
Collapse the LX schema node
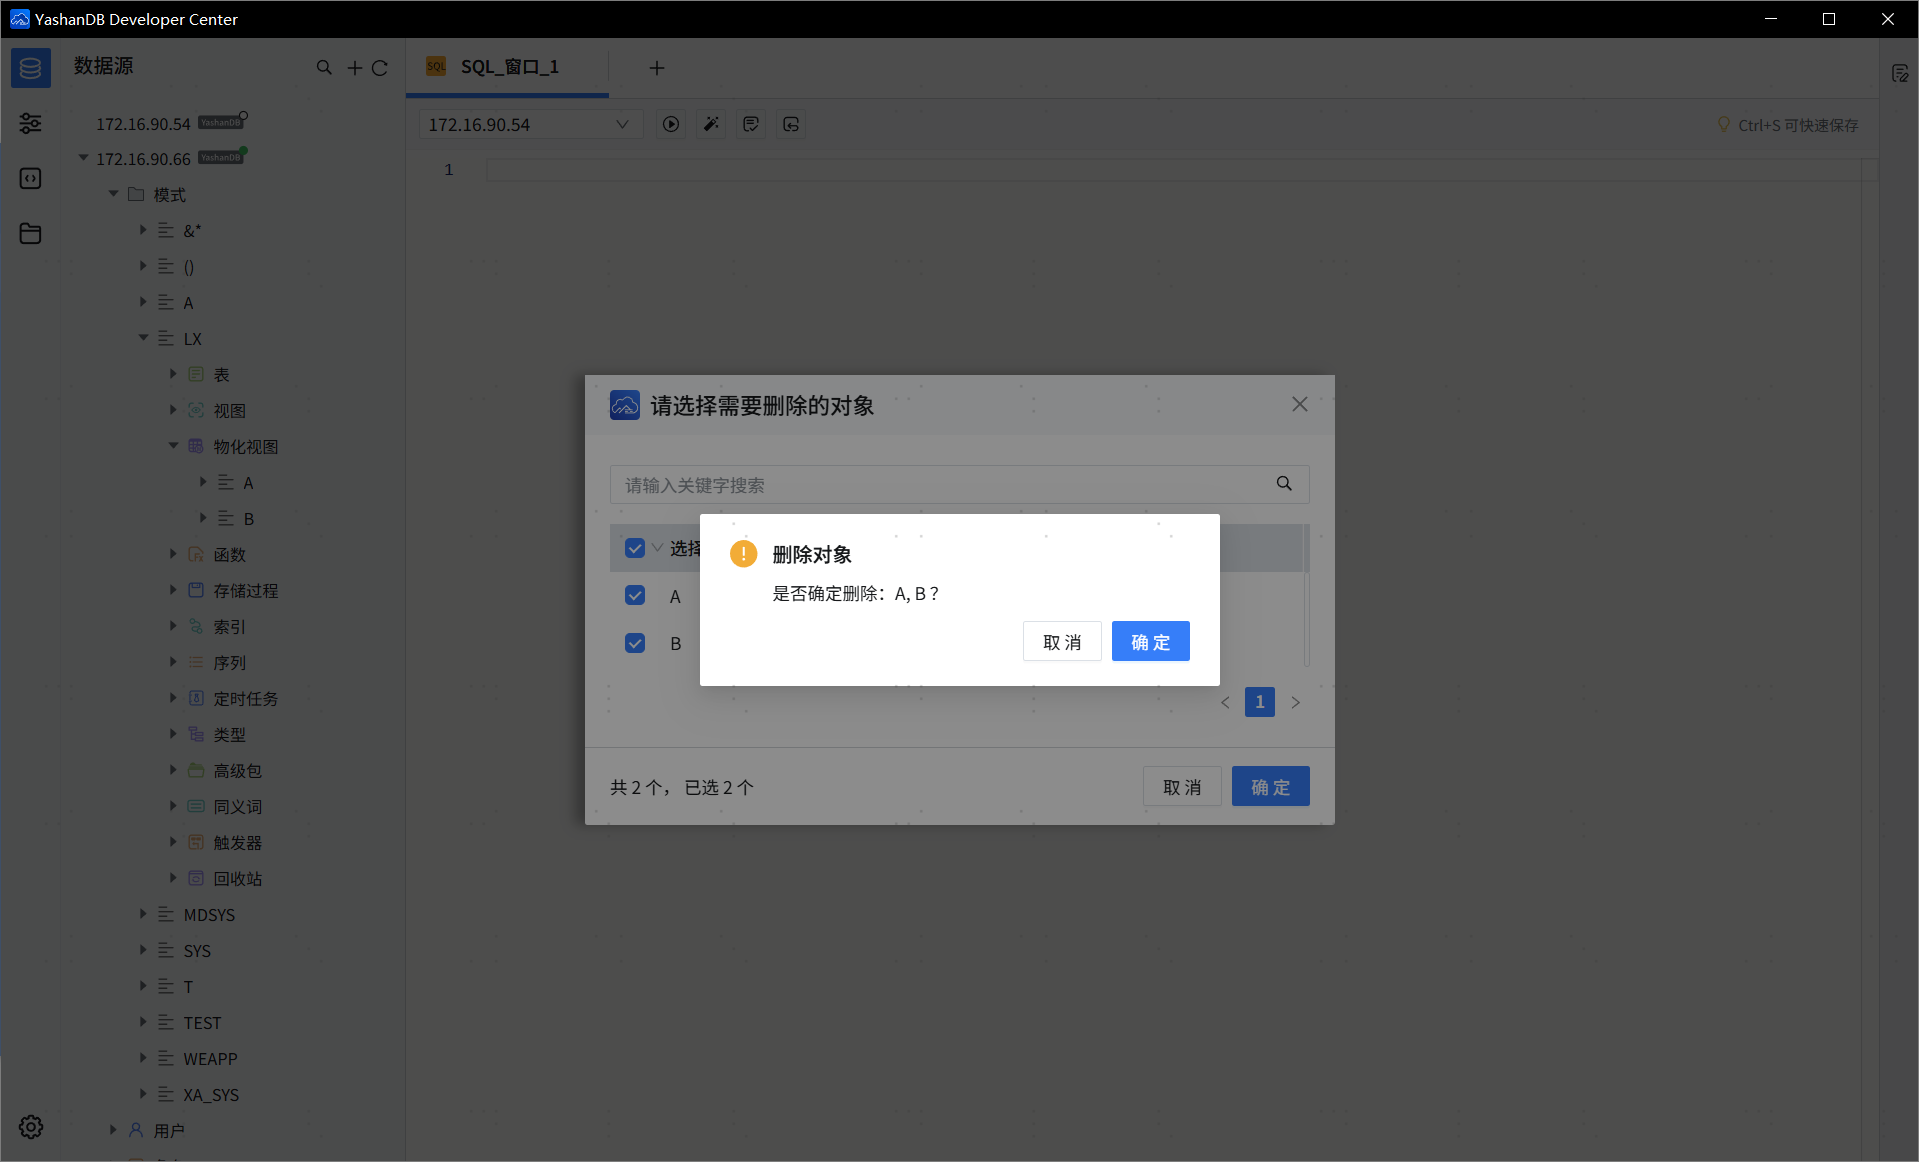pyautogui.click(x=144, y=338)
